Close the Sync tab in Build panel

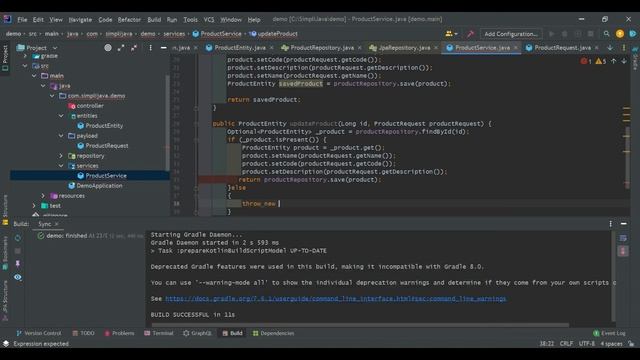(56, 224)
